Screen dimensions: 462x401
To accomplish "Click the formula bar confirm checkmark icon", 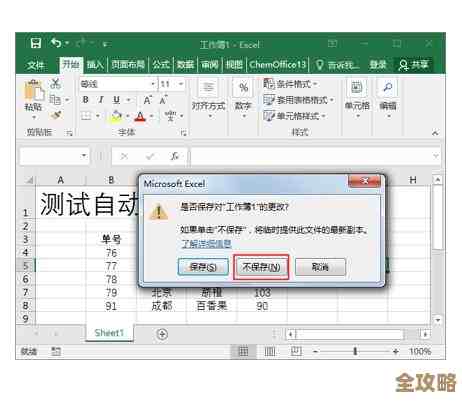I will tap(150, 156).
